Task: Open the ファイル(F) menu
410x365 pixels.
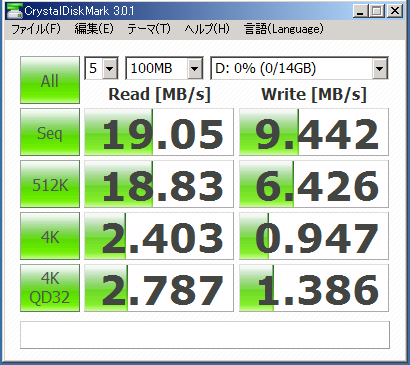Action: (x=36, y=29)
